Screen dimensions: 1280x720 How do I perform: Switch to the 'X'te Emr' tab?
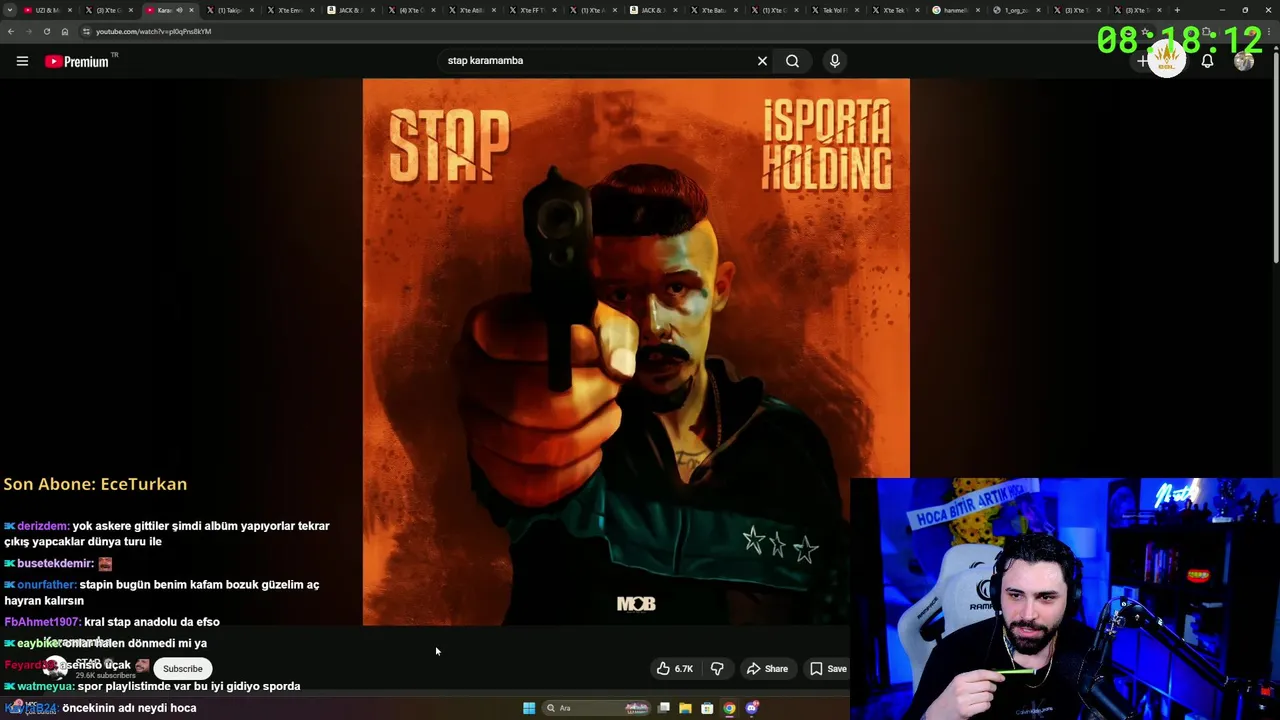click(x=288, y=10)
